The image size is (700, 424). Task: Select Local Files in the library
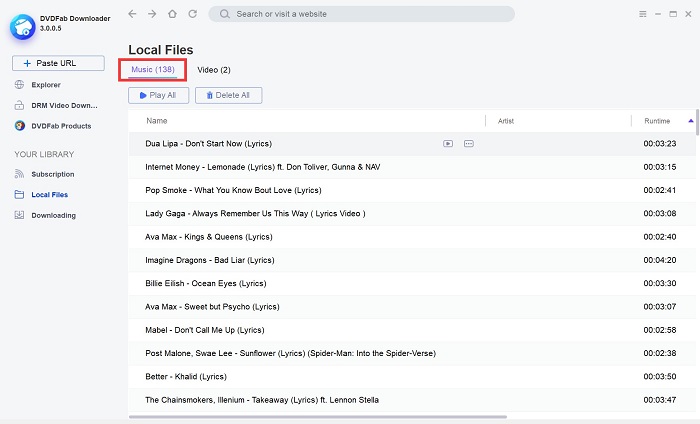pyautogui.click(x=50, y=195)
